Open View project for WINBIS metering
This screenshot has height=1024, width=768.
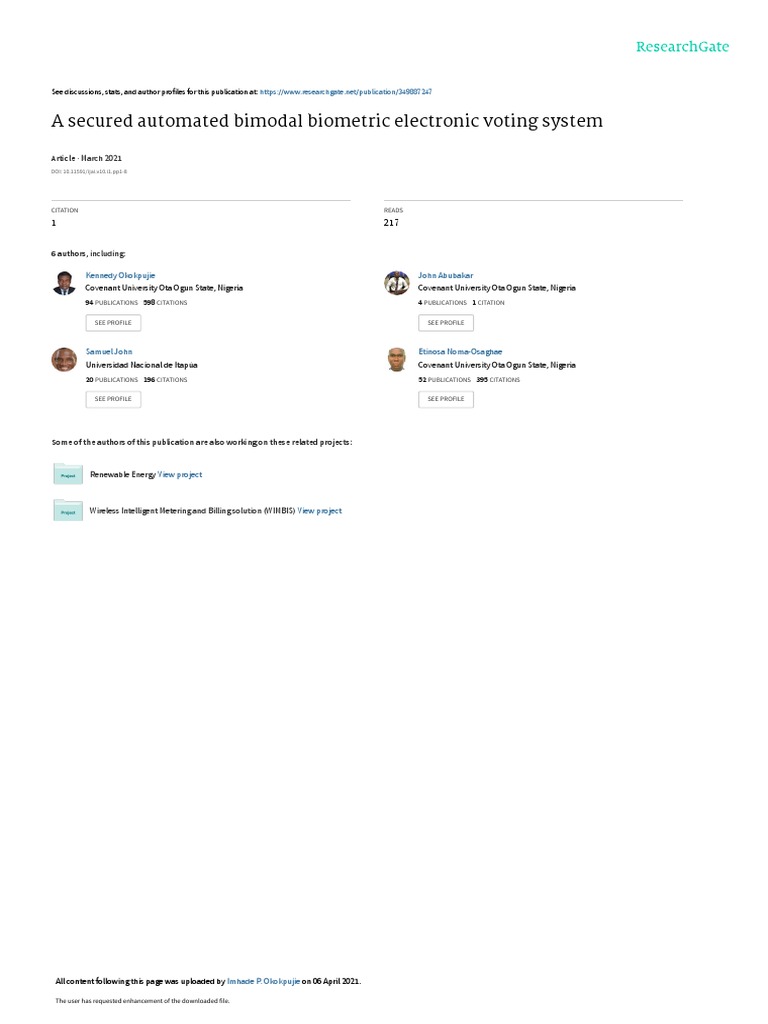click(x=319, y=511)
